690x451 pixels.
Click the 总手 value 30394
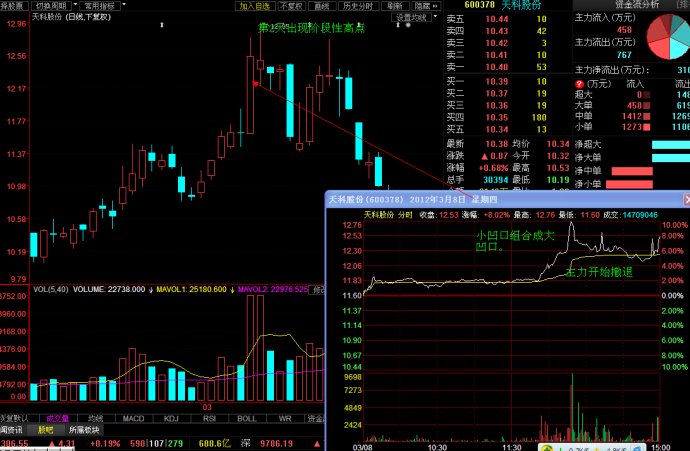click(495, 180)
